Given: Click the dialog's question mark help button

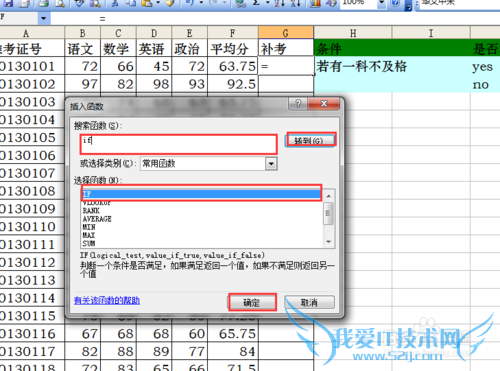Looking at the screenshot, I should coord(298,104).
